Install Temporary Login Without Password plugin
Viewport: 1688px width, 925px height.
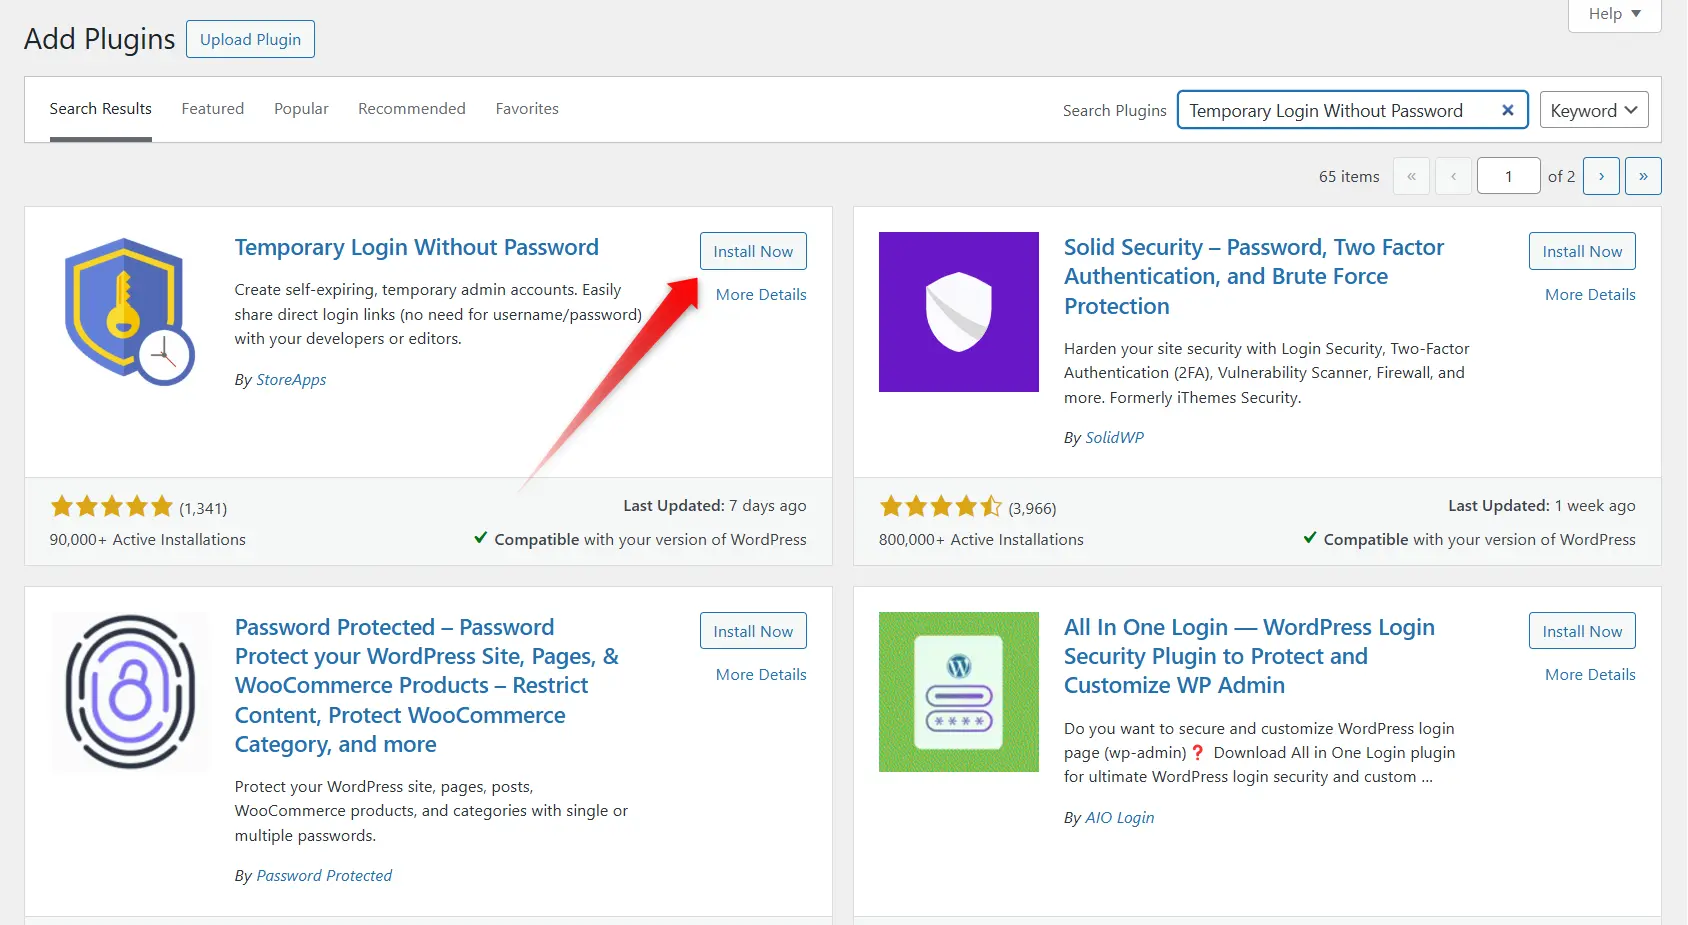pos(752,251)
